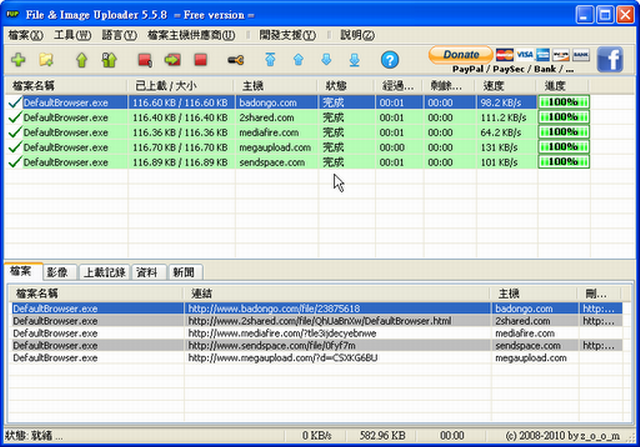
Task: Open the 檔案 menu in the menu bar
Action: [x=24, y=35]
